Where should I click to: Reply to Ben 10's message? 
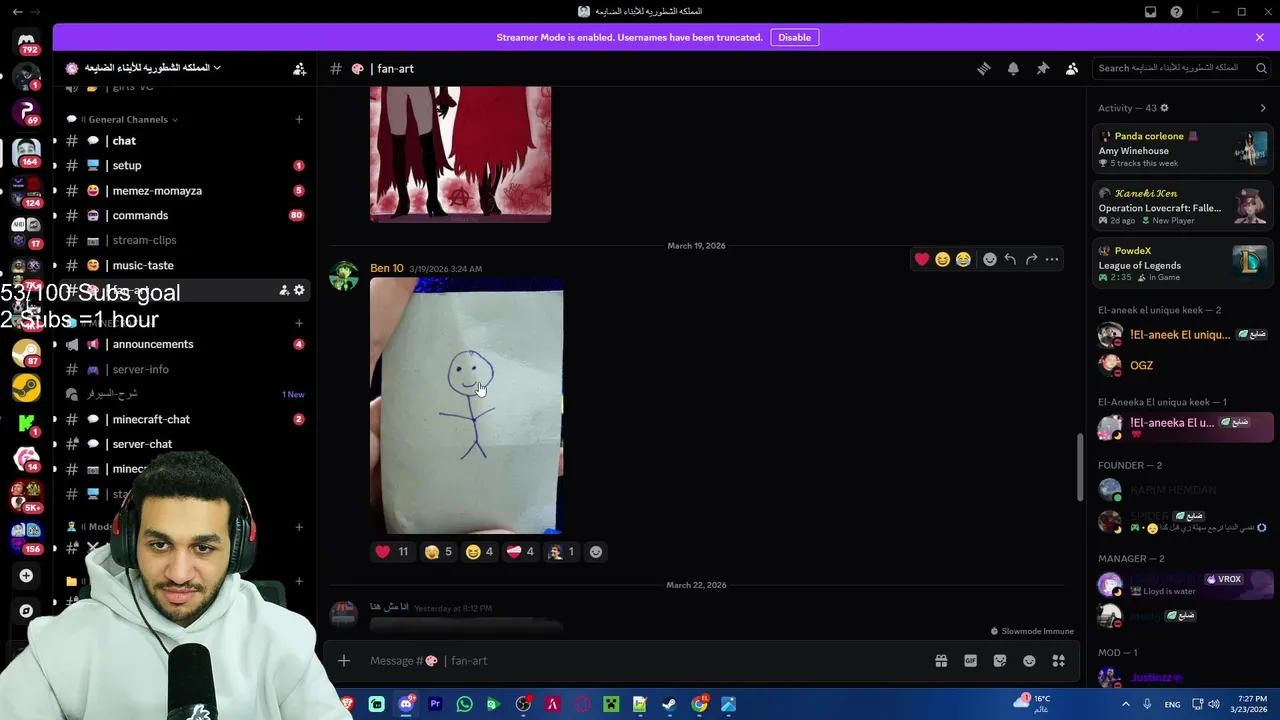pyautogui.click(x=1010, y=259)
